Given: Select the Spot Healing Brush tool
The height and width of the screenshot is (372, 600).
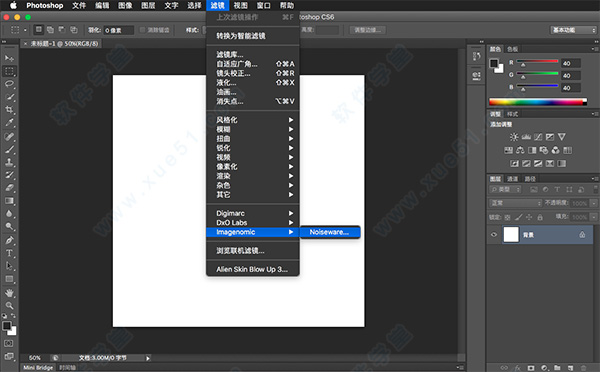Looking at the screenshot, I should point(9,136).
